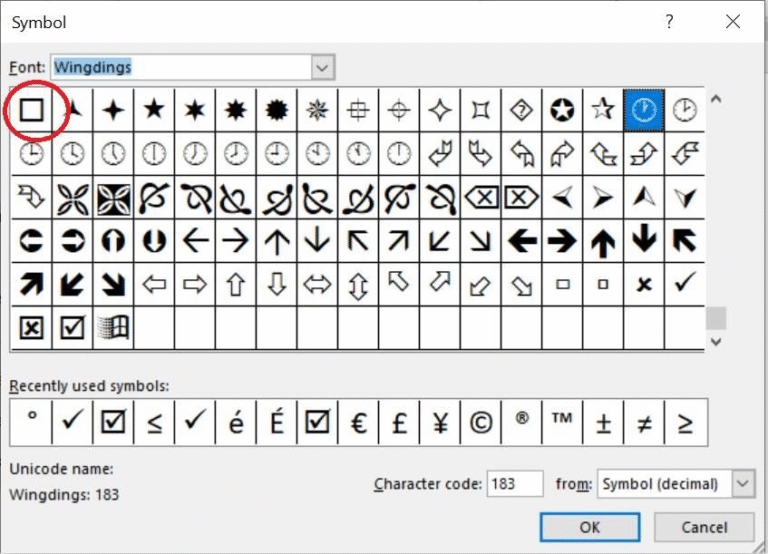The width and height of the screenshot is (768, 554).
Task: Insert recently used pound sign
Action: coord(399,422)
